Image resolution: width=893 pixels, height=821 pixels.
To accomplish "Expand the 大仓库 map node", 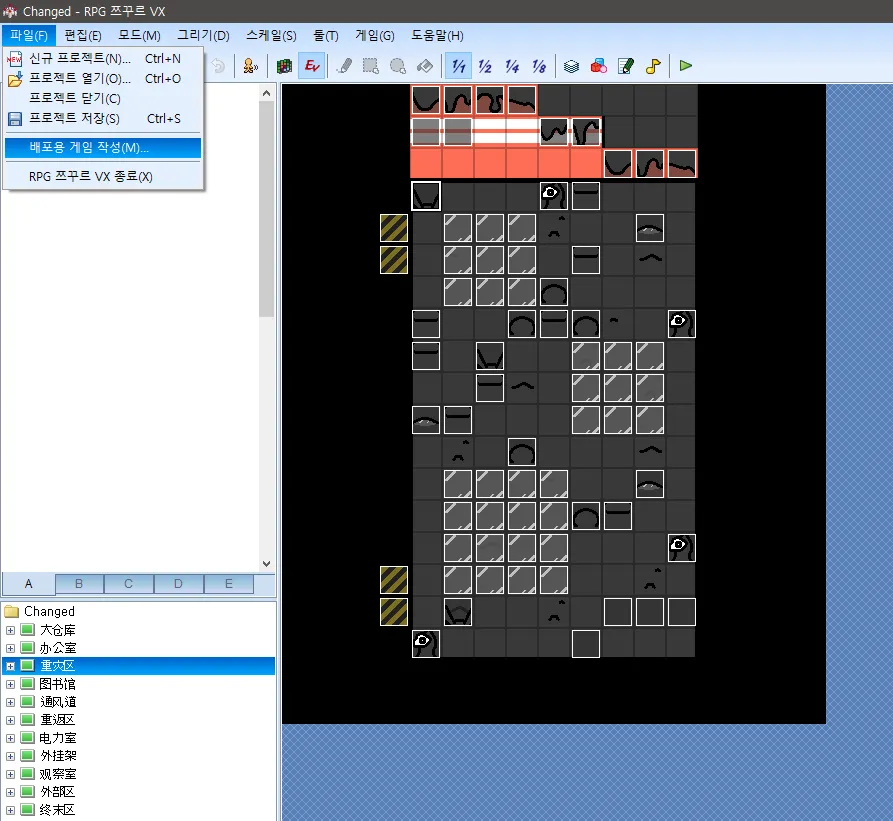I will tap(10, 630).
